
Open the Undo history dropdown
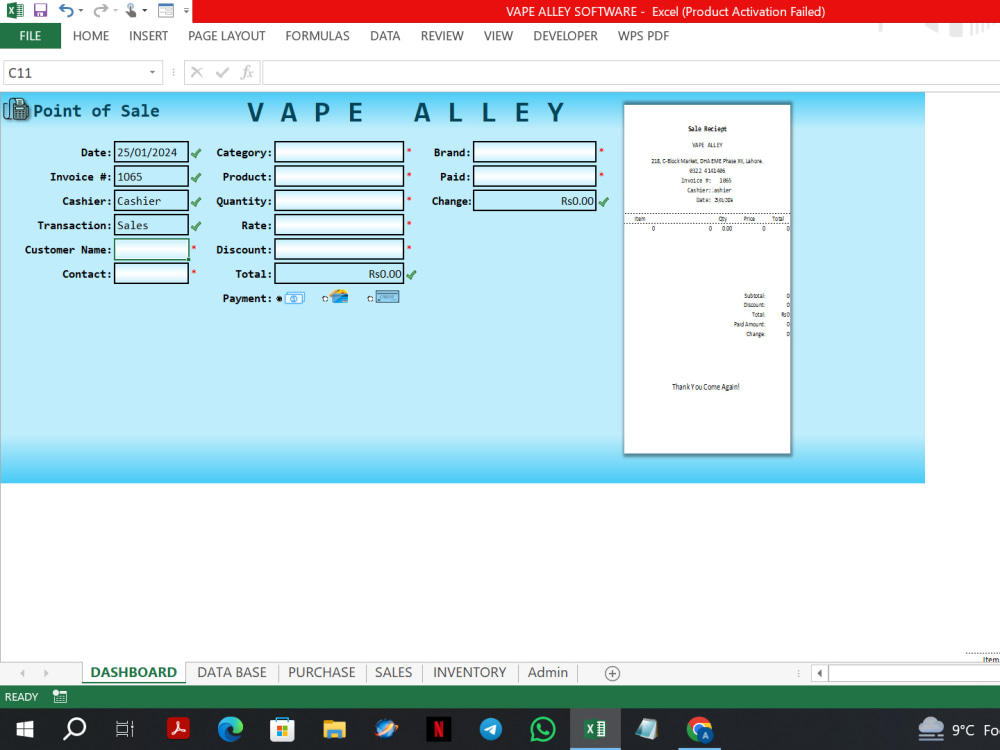[81, 11]
